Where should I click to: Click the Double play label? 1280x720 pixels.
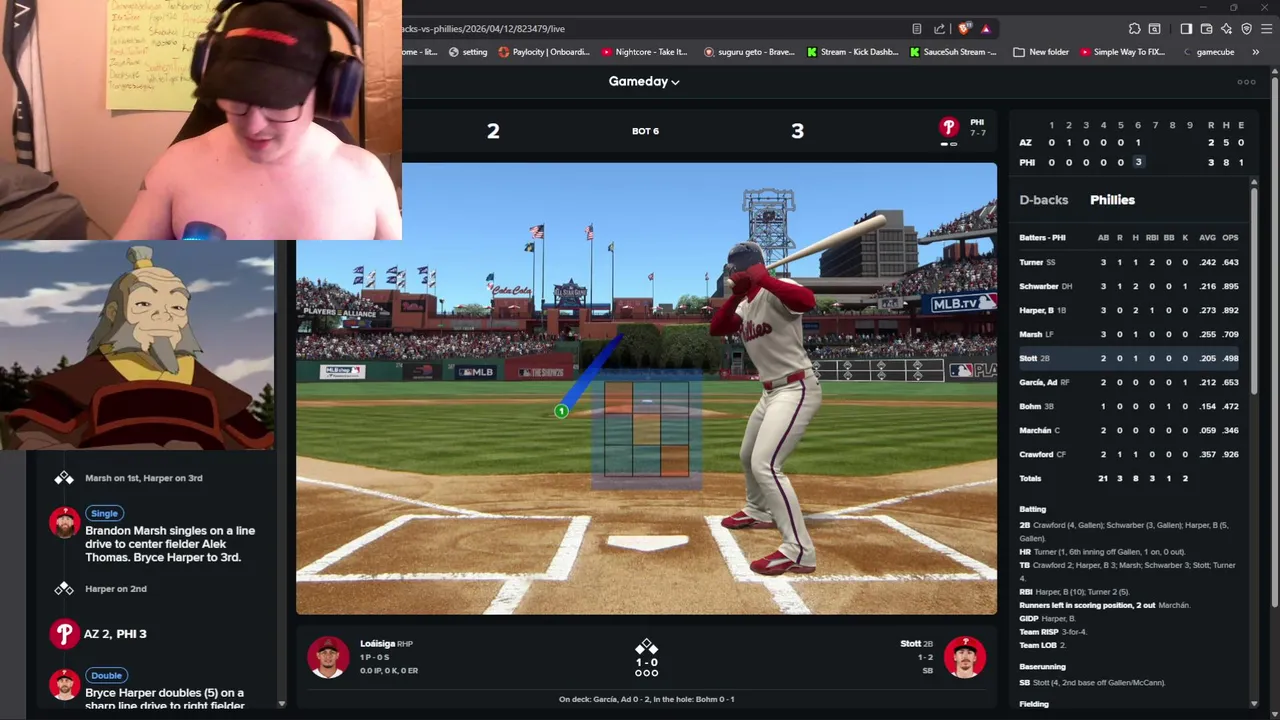(106, 675)
